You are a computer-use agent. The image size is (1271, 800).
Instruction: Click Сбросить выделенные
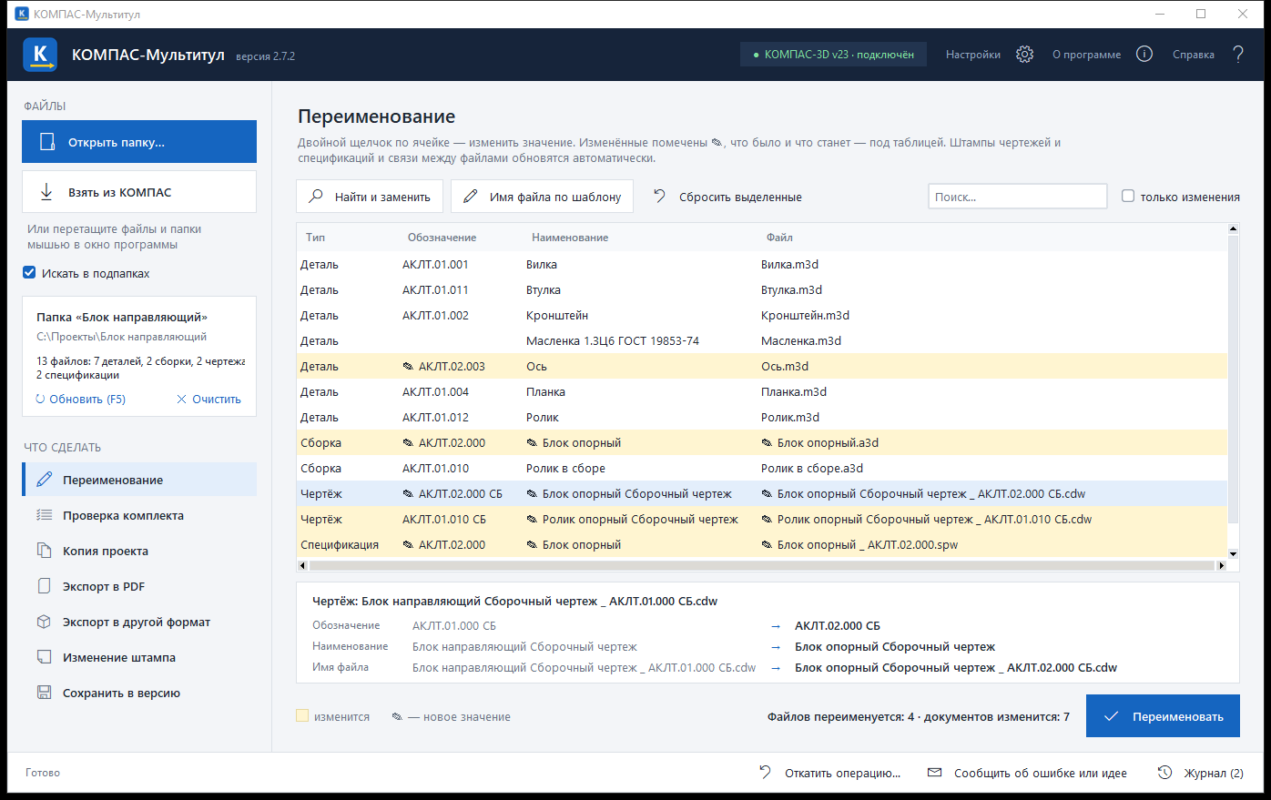[728, 197]
